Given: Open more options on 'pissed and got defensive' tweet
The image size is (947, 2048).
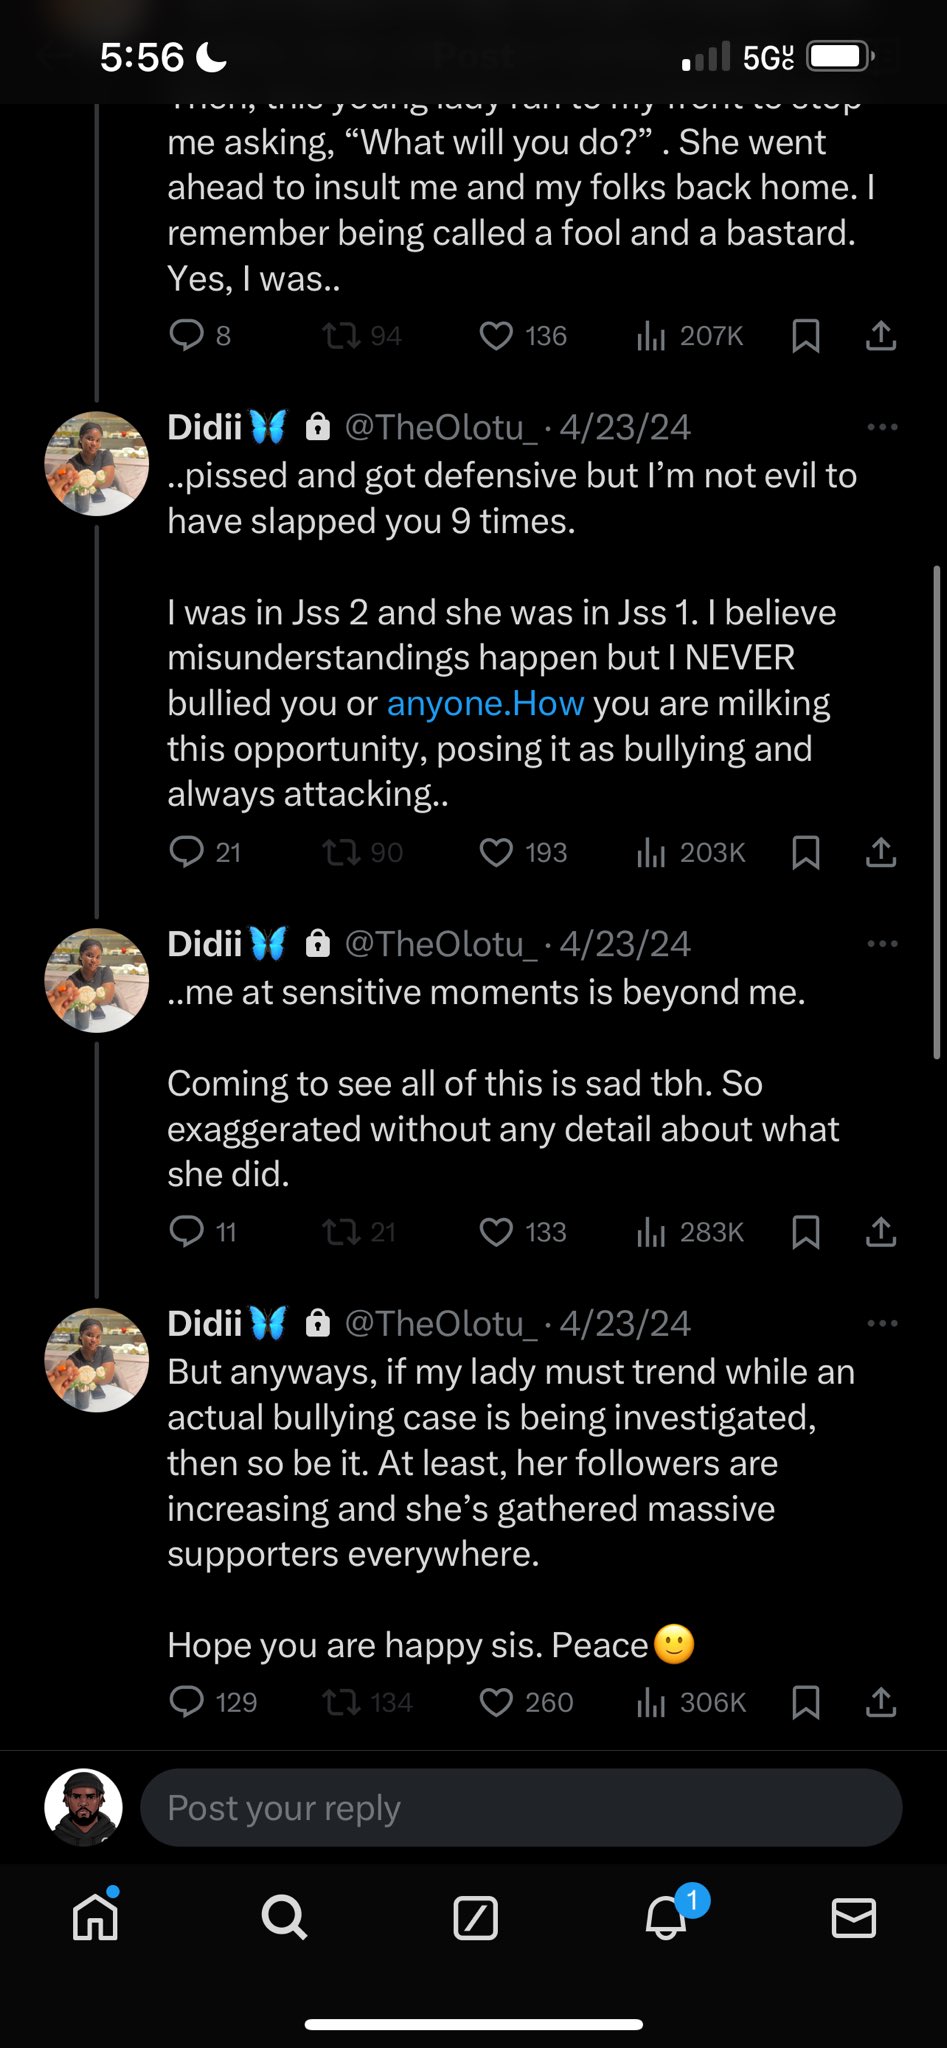Looking at the screenshot, I should pos(882,428).
